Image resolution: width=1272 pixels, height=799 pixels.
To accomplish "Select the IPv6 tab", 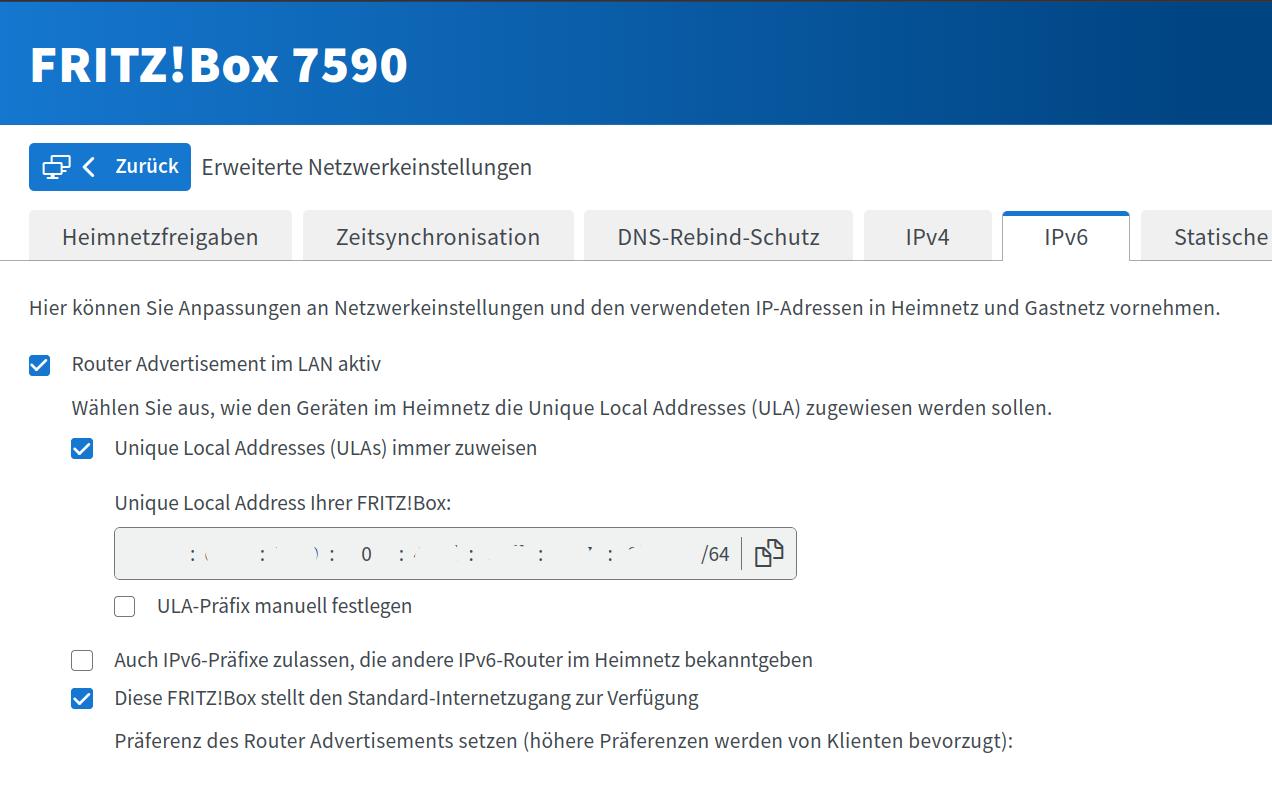I will (x=1066, y=237).
